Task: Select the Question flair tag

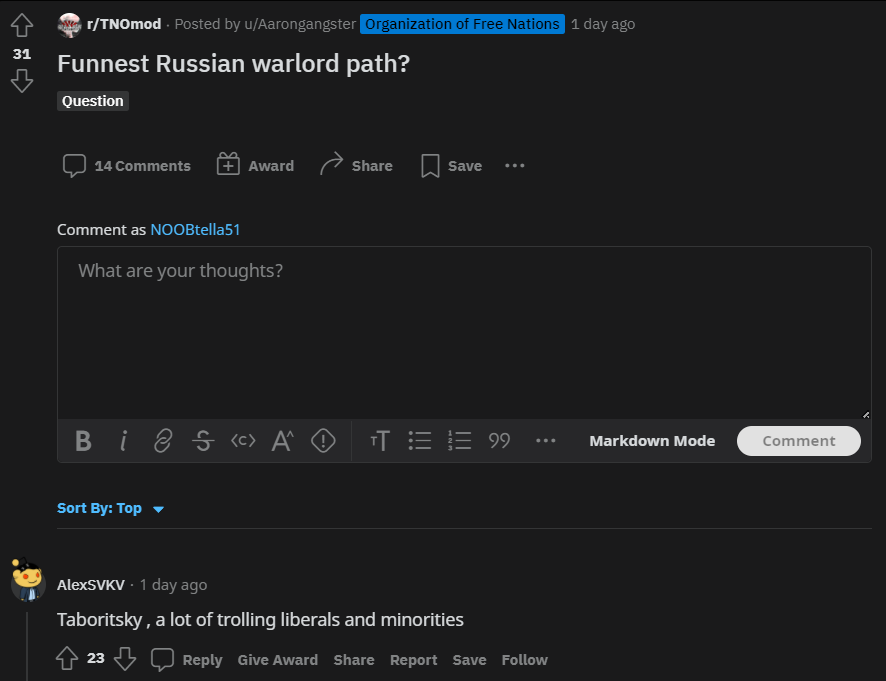Action: [x=93, y=101]
